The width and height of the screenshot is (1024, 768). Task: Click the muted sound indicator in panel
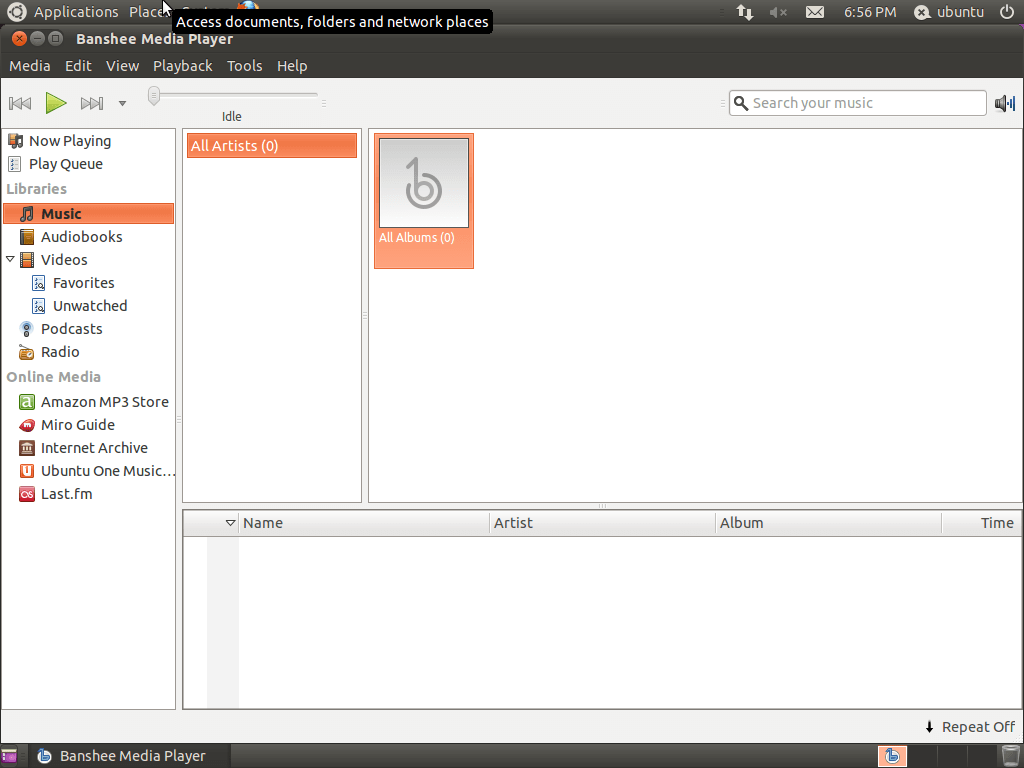[x=778, y=12]
